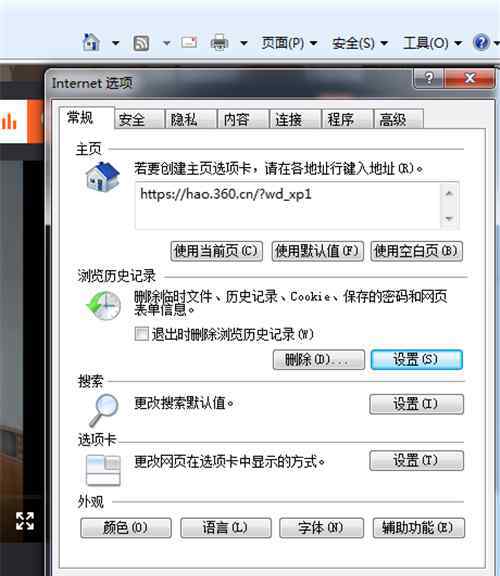Click the Printer icon in toolbar
The image size is (500, 576).
219,43
